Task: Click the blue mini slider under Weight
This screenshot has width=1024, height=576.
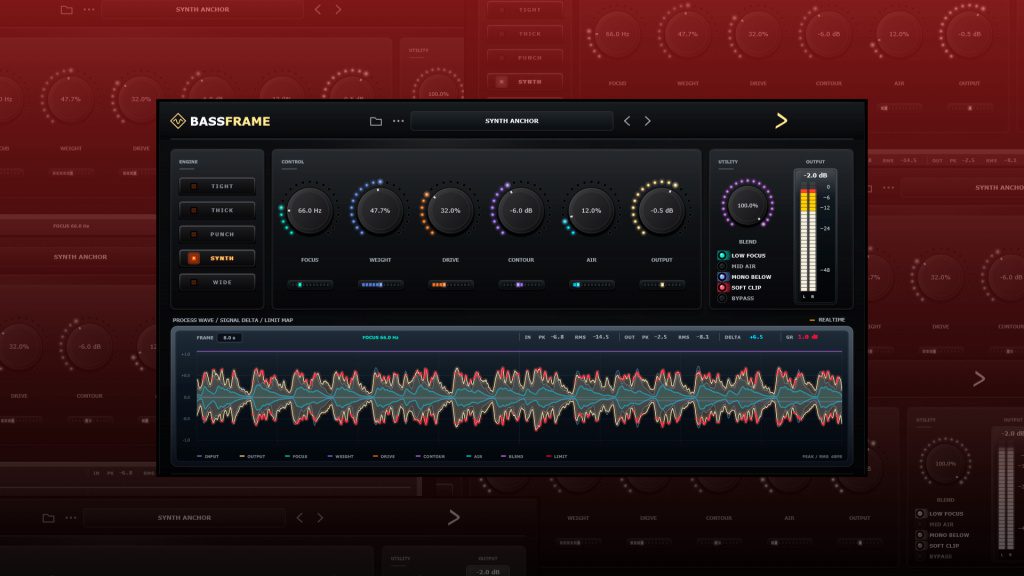Action: (x=380, y=285)
